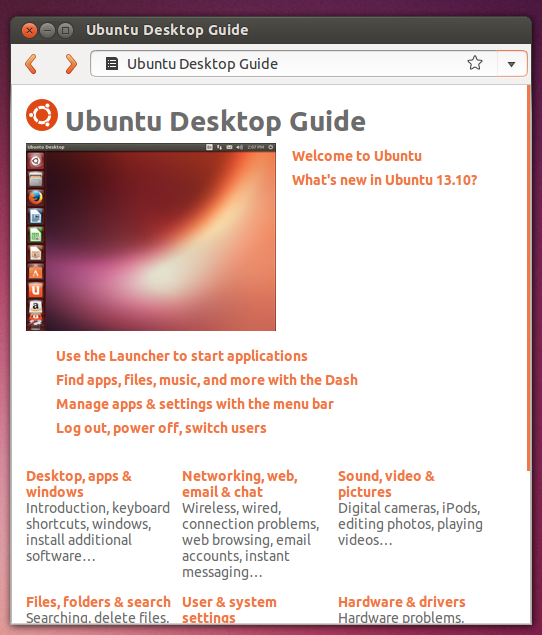Open Find apps, files, music with the Dash

(207, 380)
